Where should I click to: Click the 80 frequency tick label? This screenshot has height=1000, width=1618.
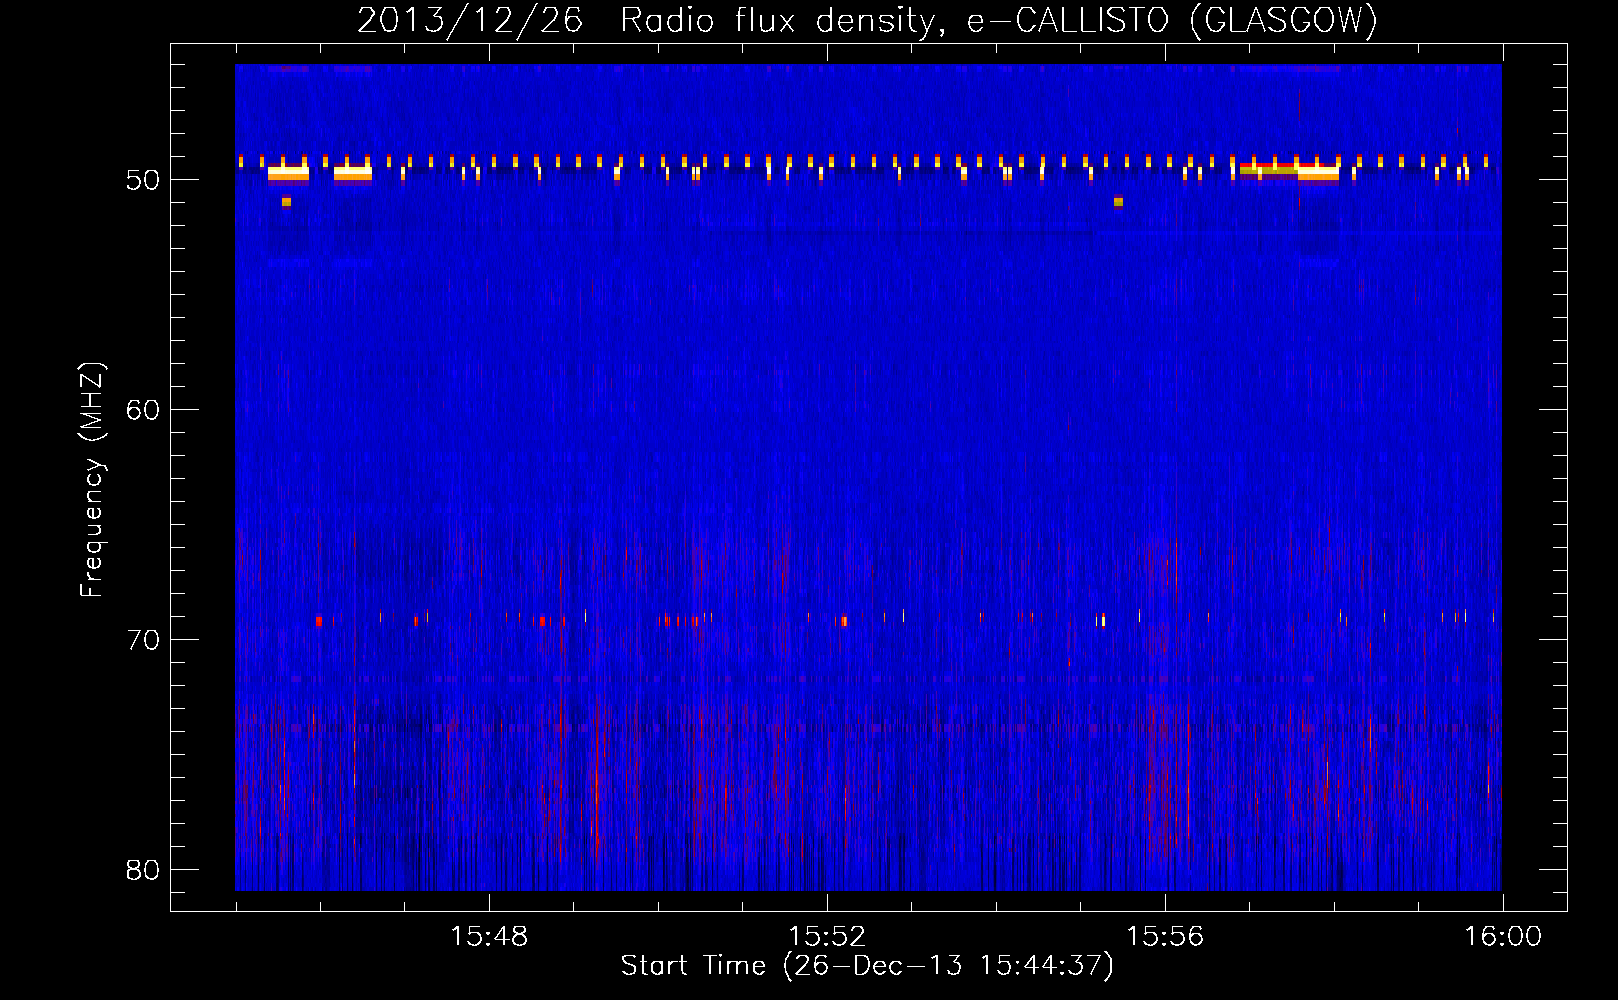pos(144,870)
